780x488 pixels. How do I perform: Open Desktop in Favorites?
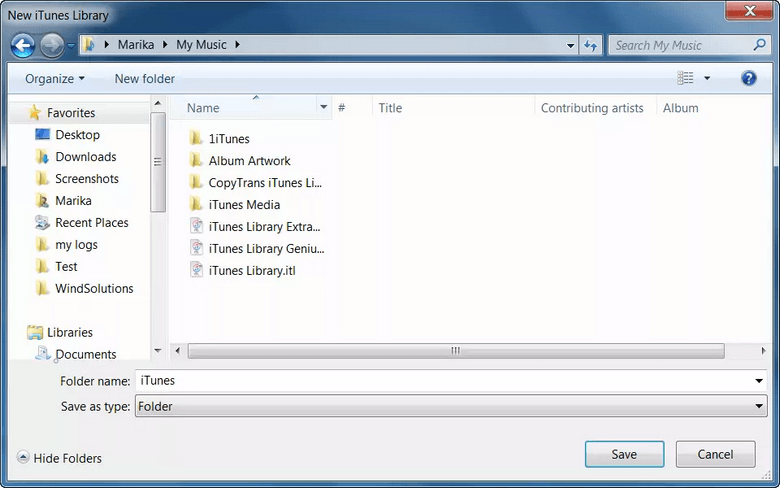(78, 135)
